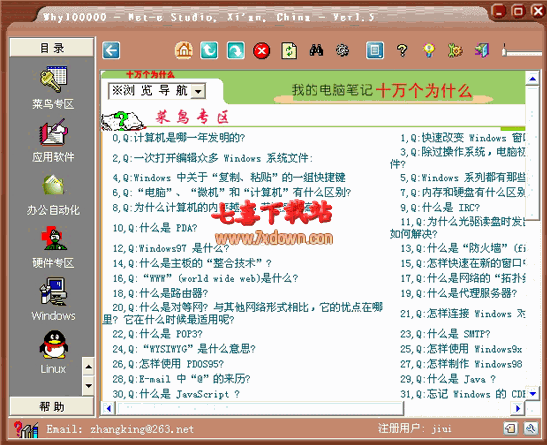Click the blue page list toolbar icon
The image size is (547, 445).
(x=375, y=51)
